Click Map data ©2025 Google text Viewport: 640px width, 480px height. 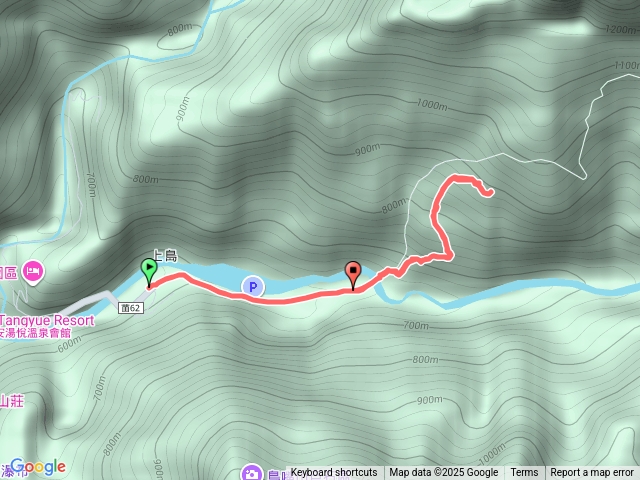point(444,473)
